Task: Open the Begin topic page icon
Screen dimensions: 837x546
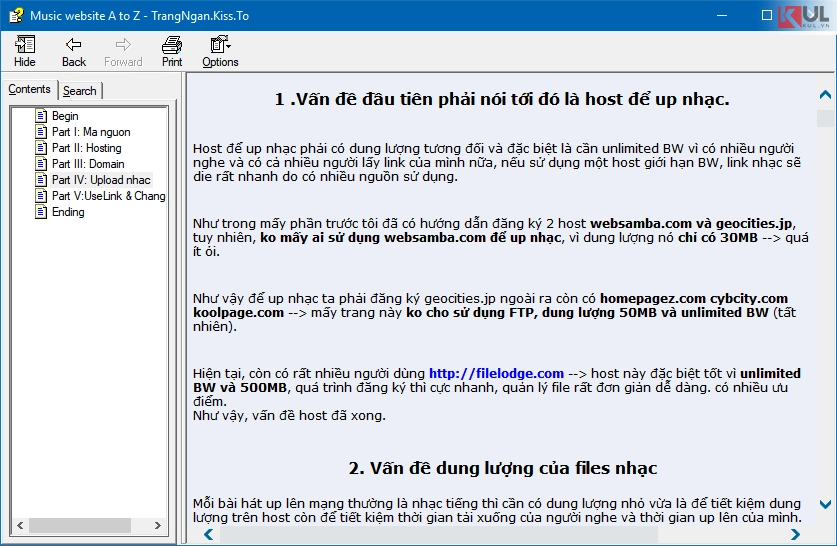Action: [x=41, y=116]
